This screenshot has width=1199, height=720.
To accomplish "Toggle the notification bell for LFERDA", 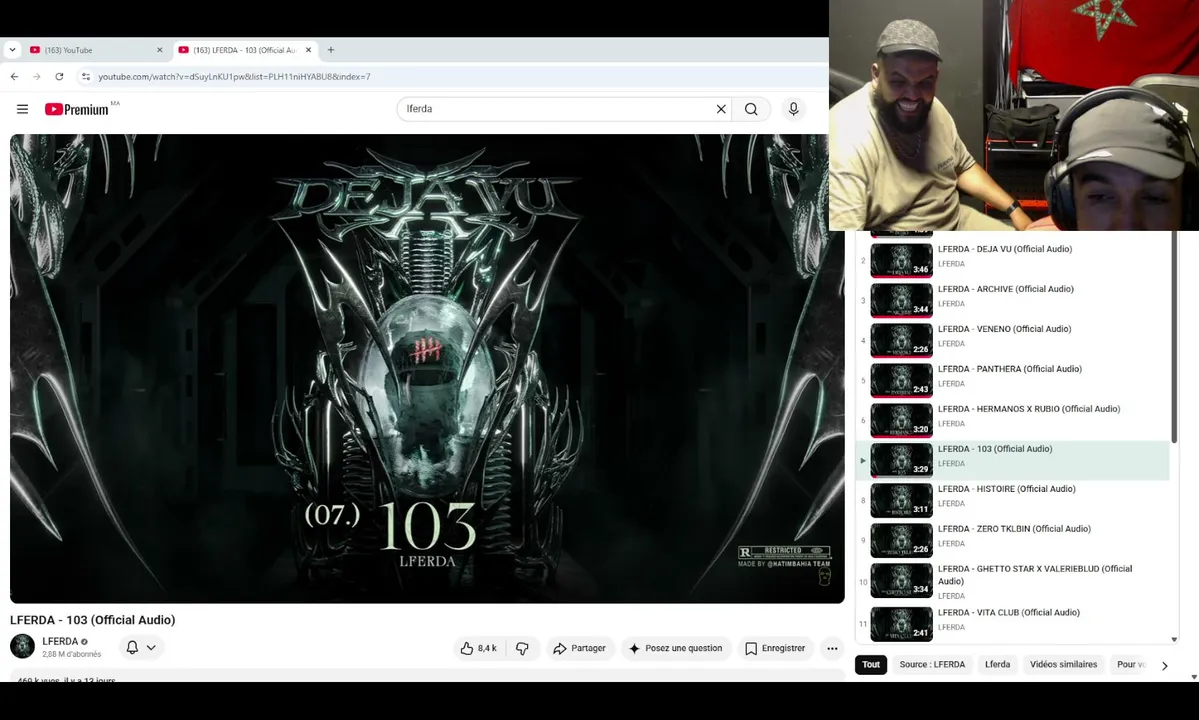I will pos(132,647).
